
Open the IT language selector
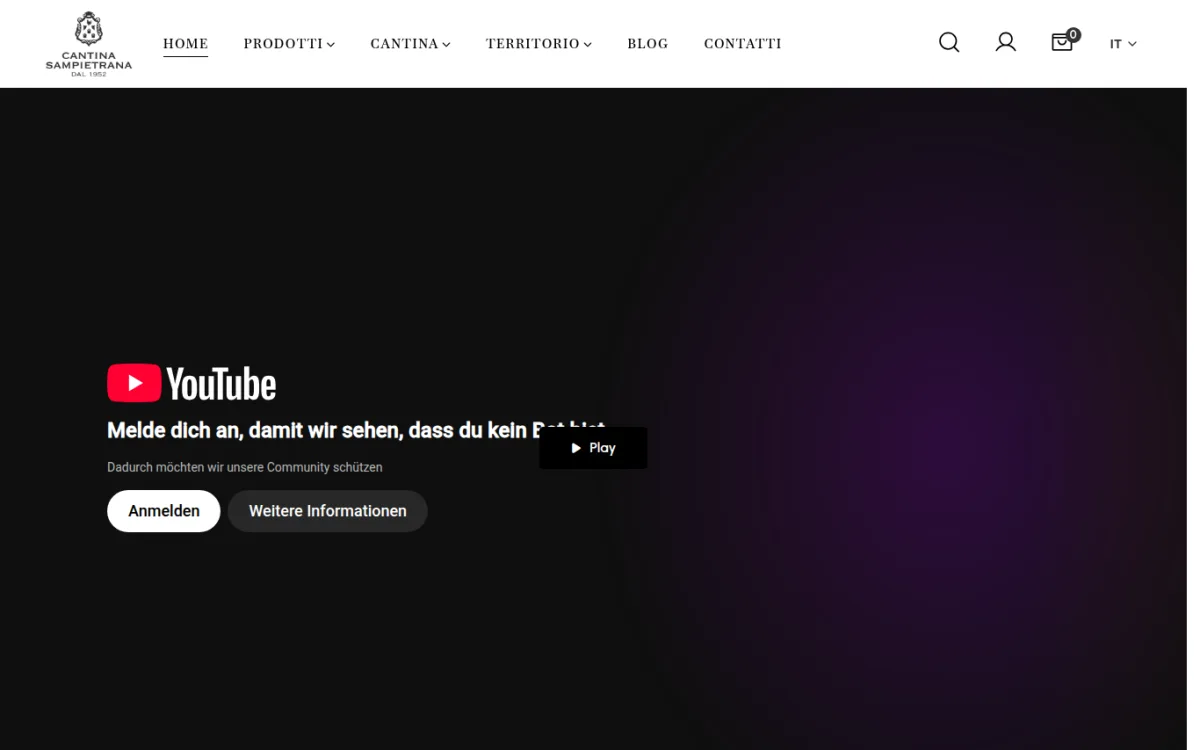1123,44
